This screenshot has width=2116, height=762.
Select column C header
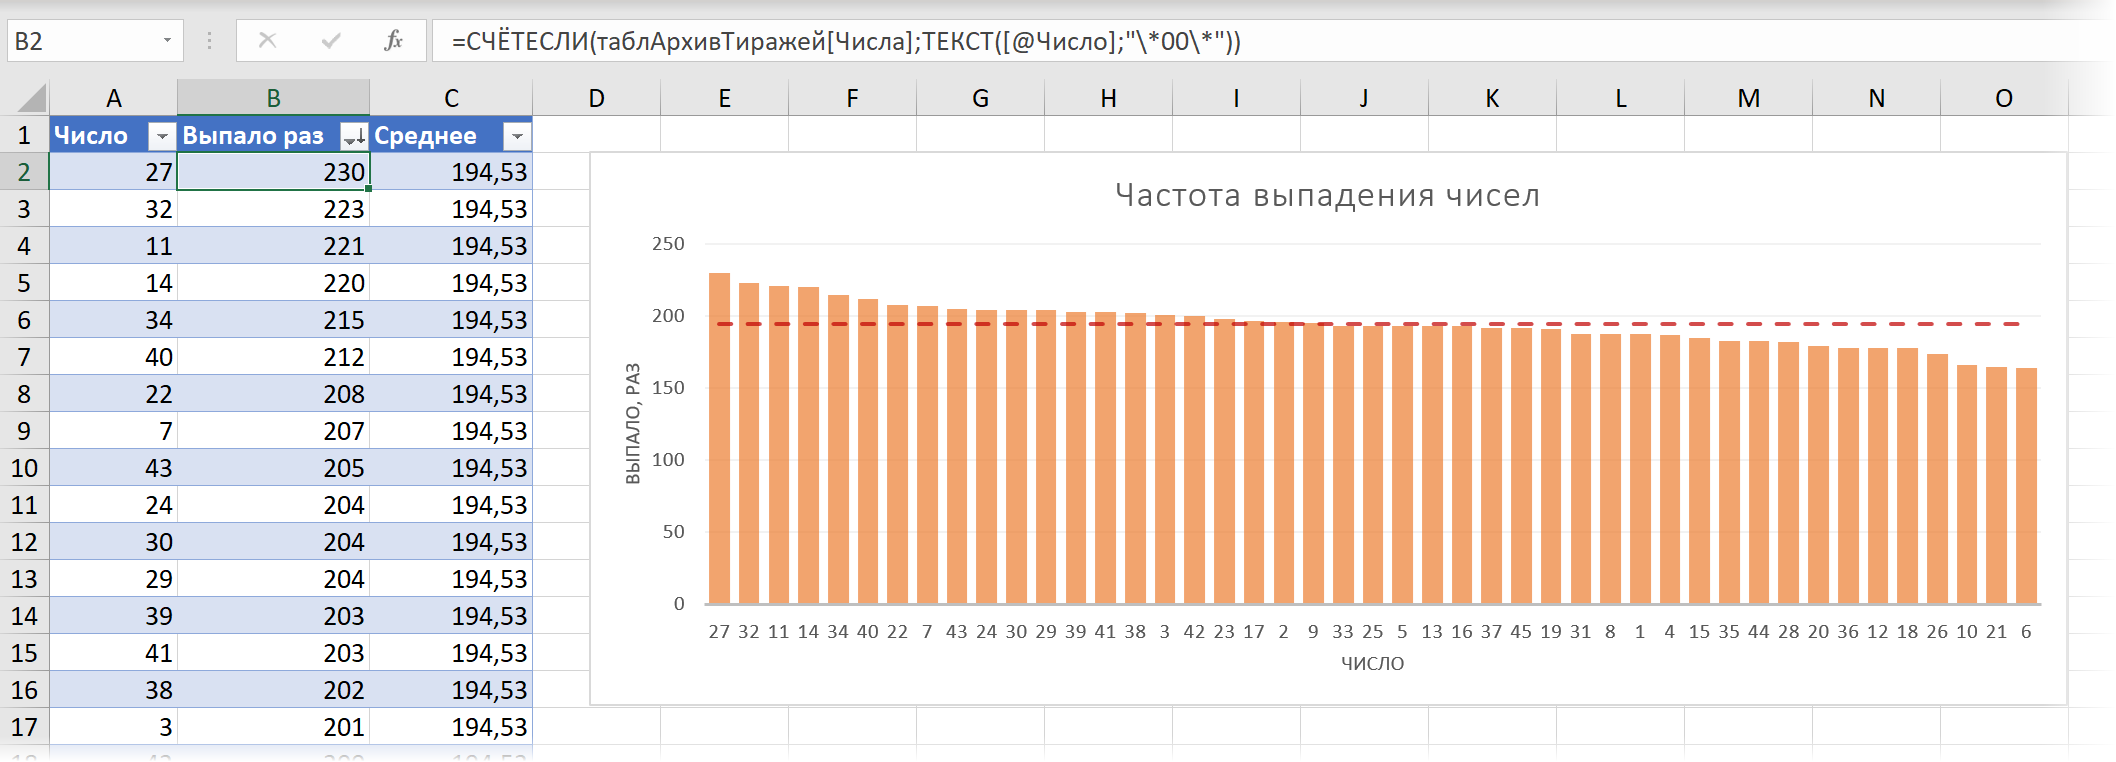point(451,98)
